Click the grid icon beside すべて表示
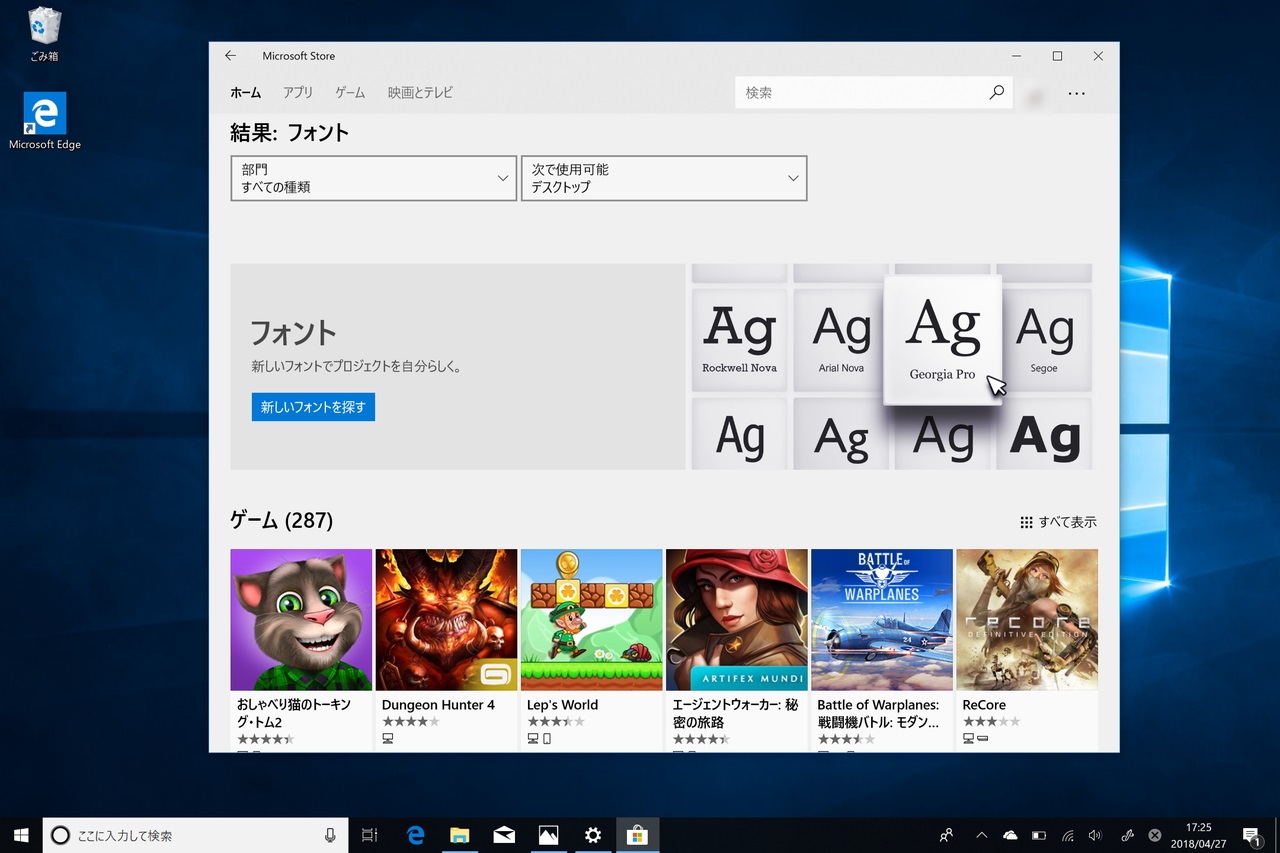Image resolution: width=1280 pixels, height=853 pixels. [1025, 521]
